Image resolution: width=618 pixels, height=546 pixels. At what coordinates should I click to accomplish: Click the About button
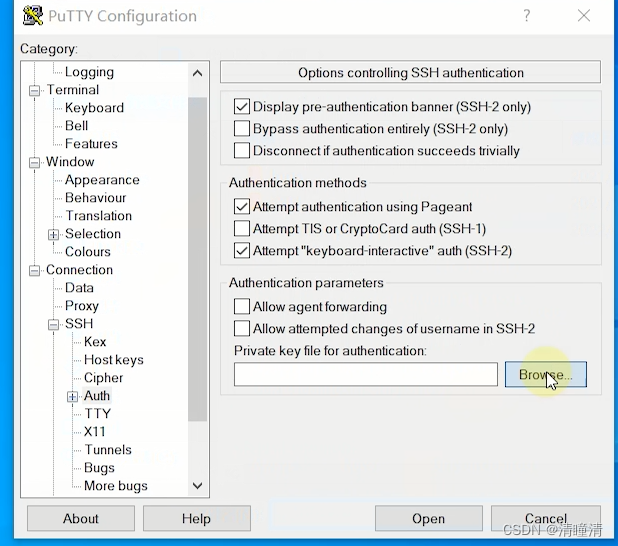pyautogui.click(x=81, y=518)
